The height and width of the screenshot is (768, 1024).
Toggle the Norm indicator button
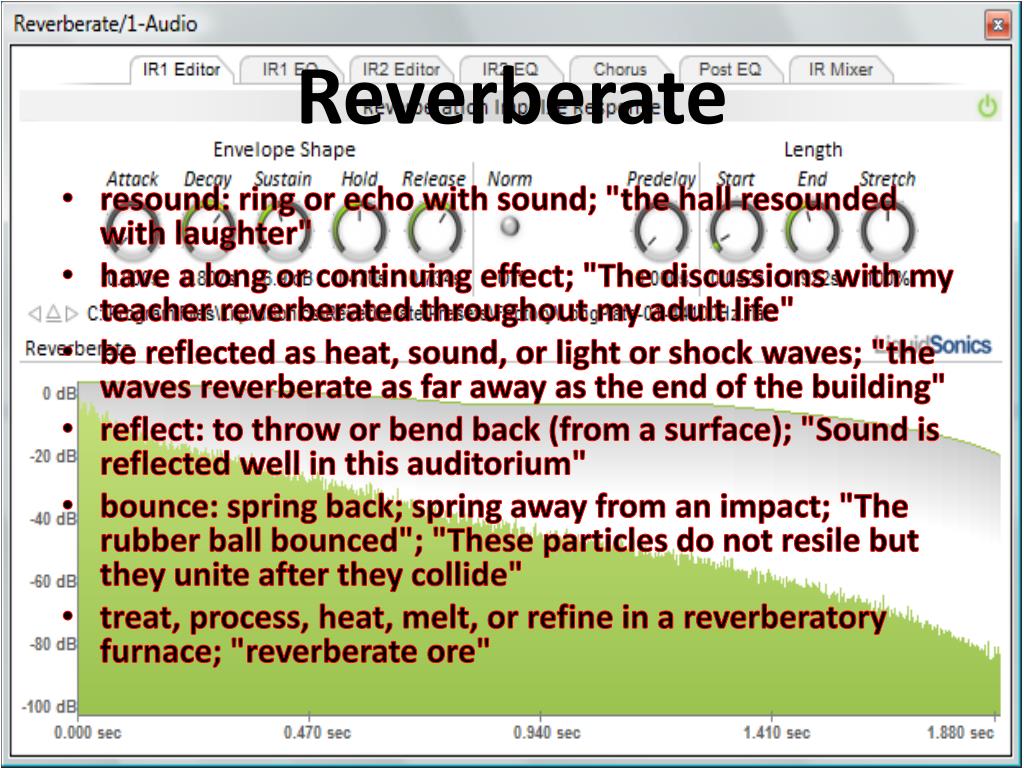(509, 225)
